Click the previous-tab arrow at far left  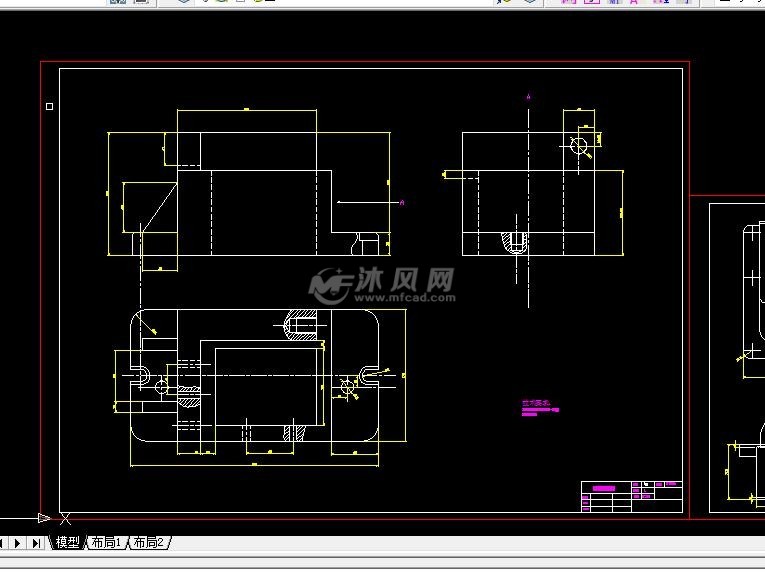pos(5,543)
